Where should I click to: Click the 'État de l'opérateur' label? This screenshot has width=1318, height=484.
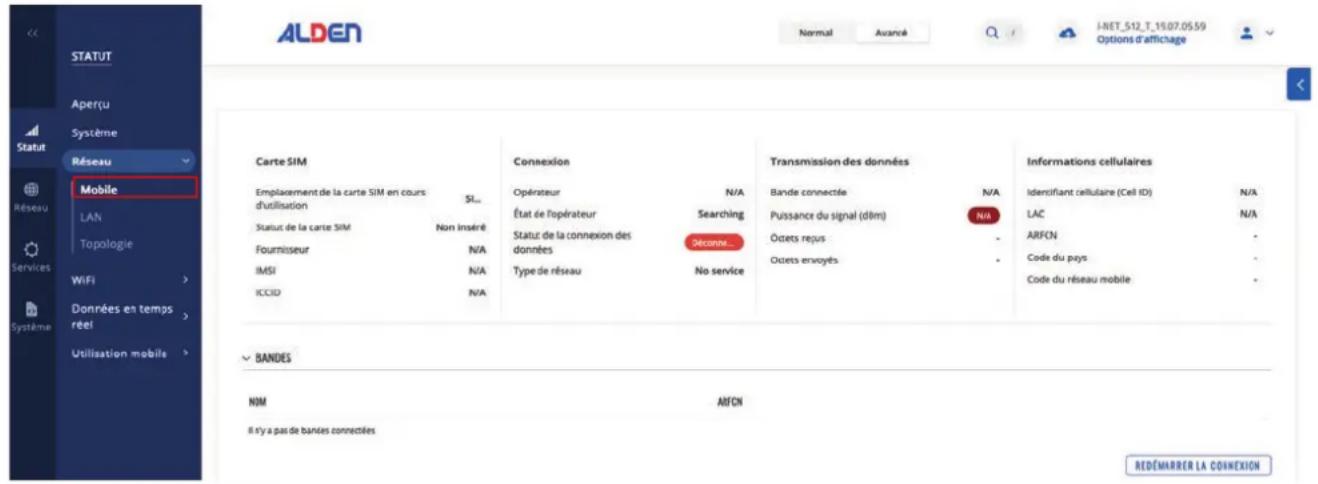(x=555, y=214)
